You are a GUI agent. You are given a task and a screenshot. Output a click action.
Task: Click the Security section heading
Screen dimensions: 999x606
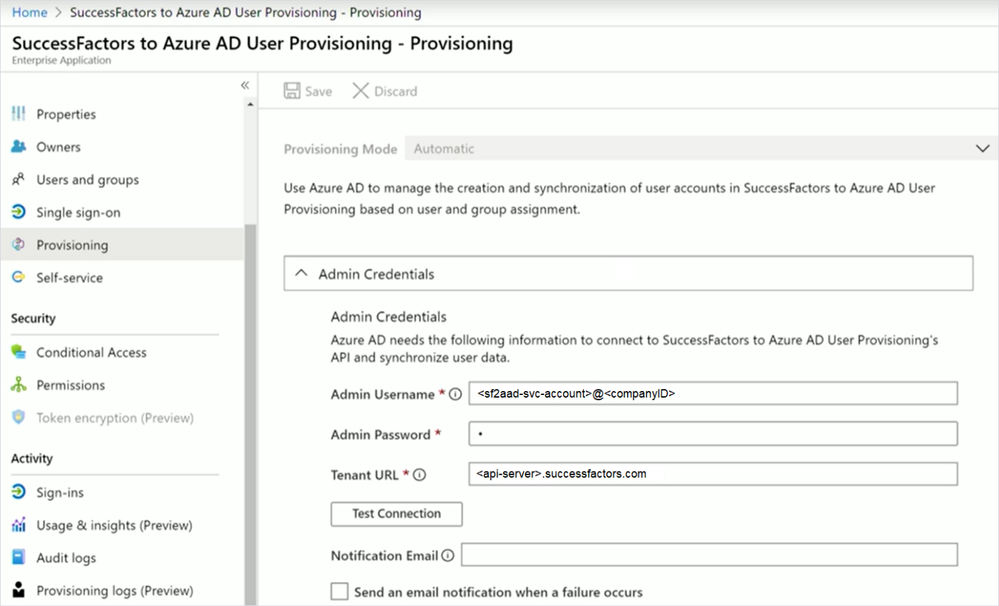pyautogui.click(x=33, y=318)
